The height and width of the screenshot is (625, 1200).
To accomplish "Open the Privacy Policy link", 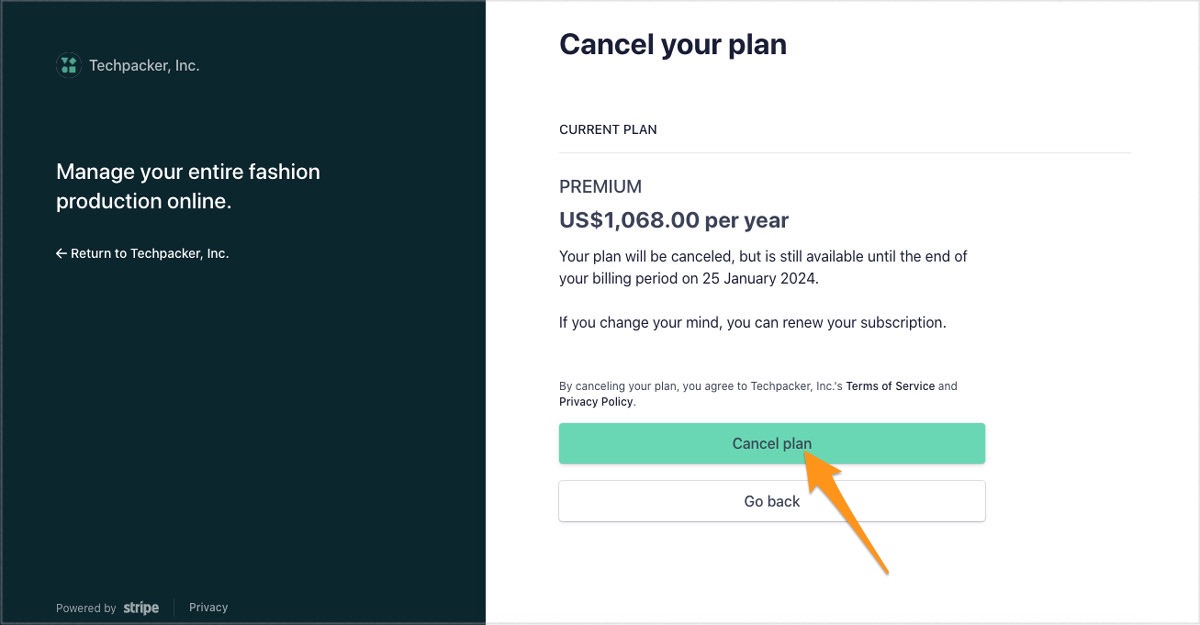I will click(x=595, y=402).
